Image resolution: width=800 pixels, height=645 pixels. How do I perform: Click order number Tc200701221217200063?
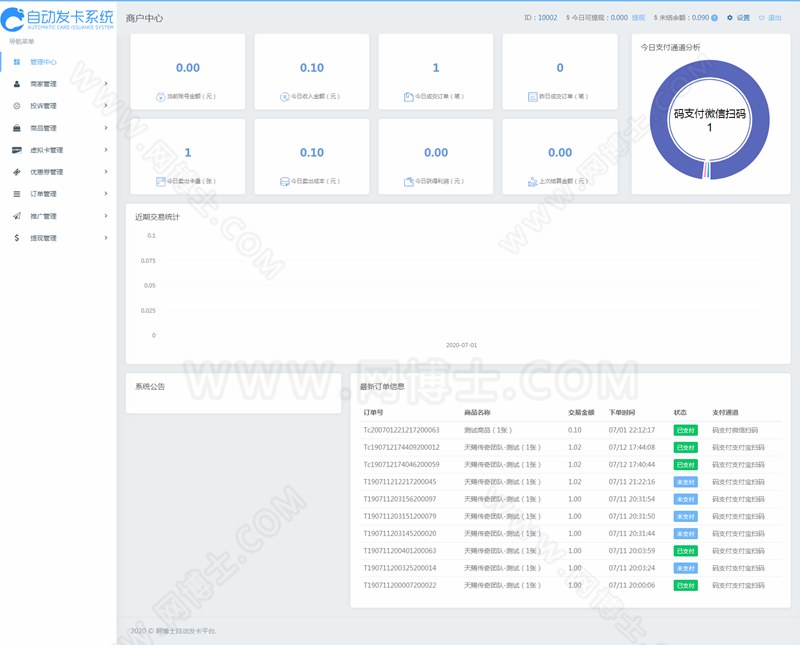pos(402,430)
